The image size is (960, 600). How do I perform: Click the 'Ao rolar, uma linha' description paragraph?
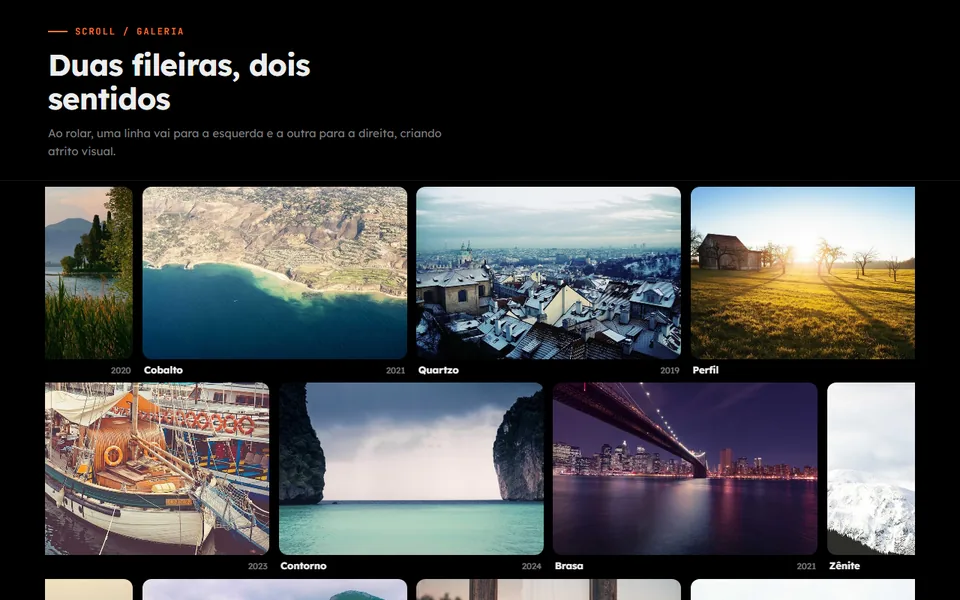pos(245,142)
